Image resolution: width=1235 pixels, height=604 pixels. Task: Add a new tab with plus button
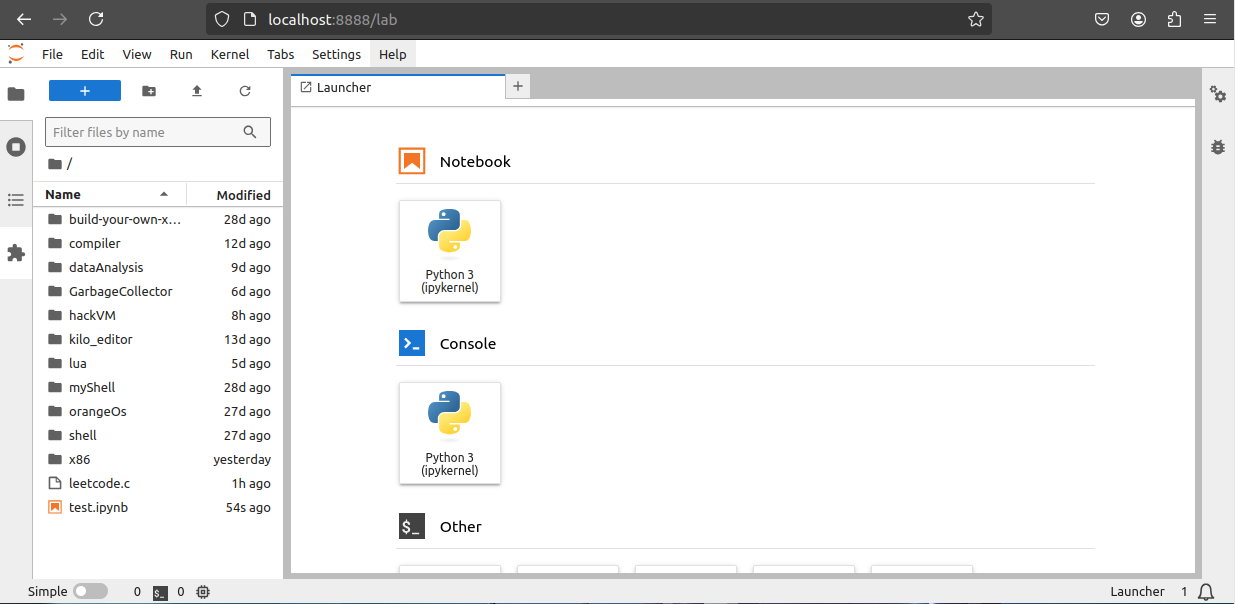click(518, 87)
